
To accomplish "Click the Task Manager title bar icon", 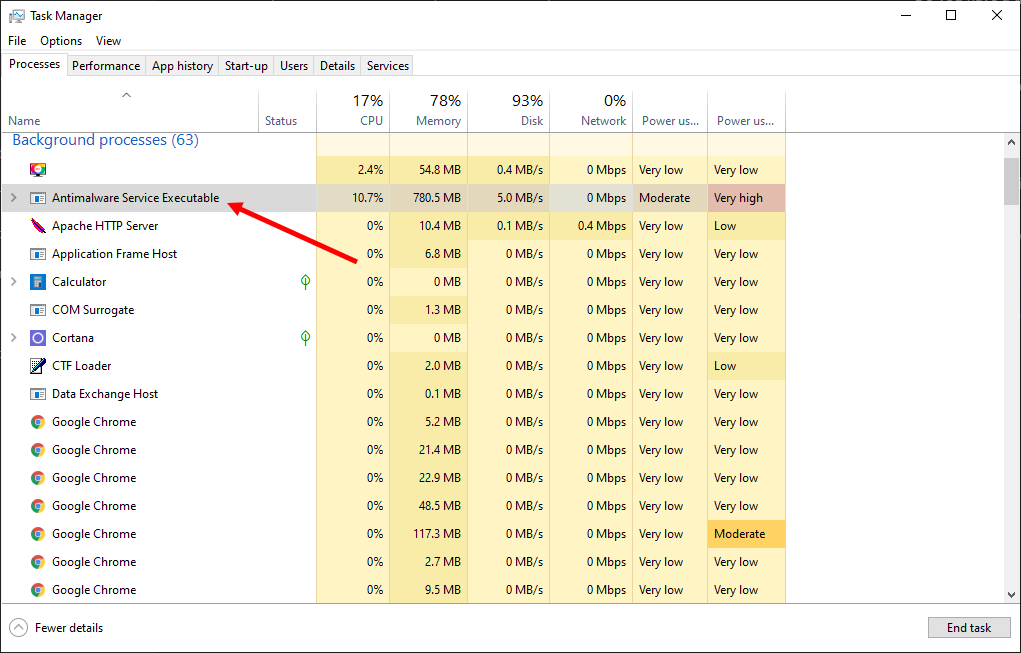I will click(17, 16).
